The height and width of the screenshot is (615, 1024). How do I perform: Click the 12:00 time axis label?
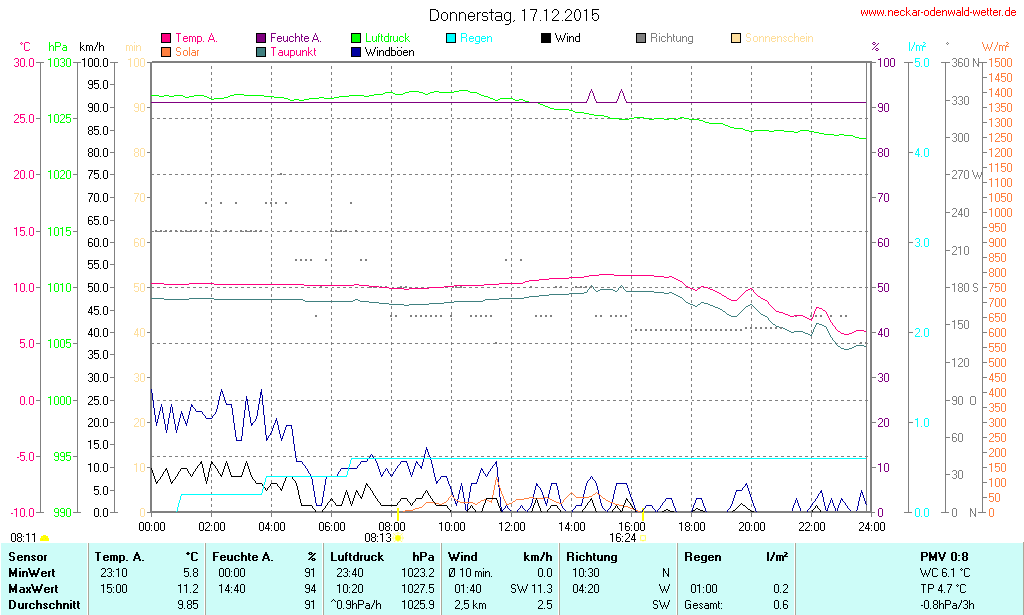click(x=512, y=526)
